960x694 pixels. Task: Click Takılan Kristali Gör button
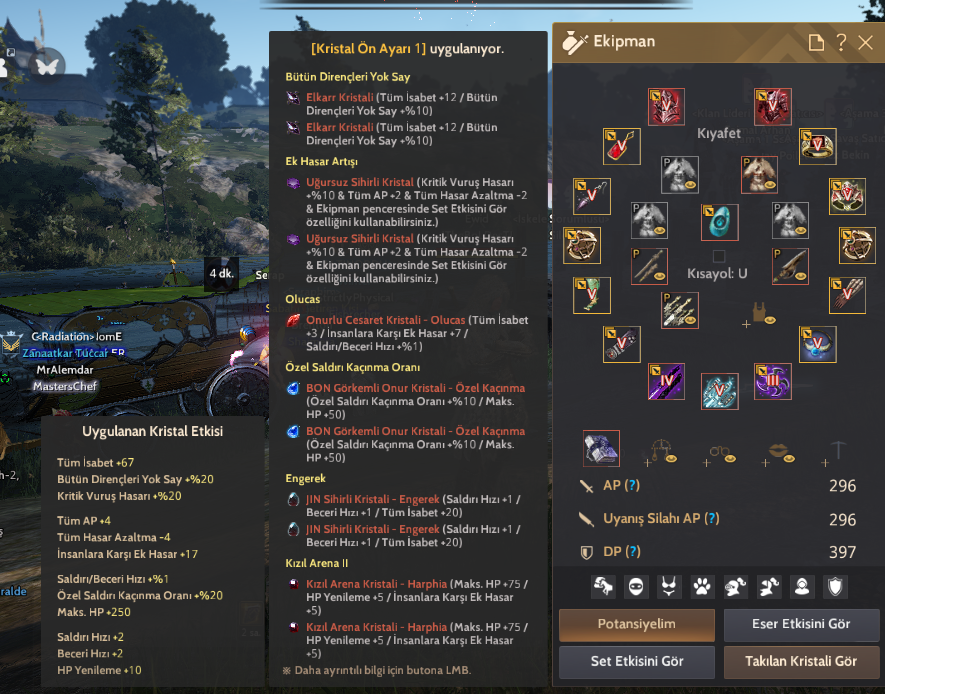[x=801, y=662]
